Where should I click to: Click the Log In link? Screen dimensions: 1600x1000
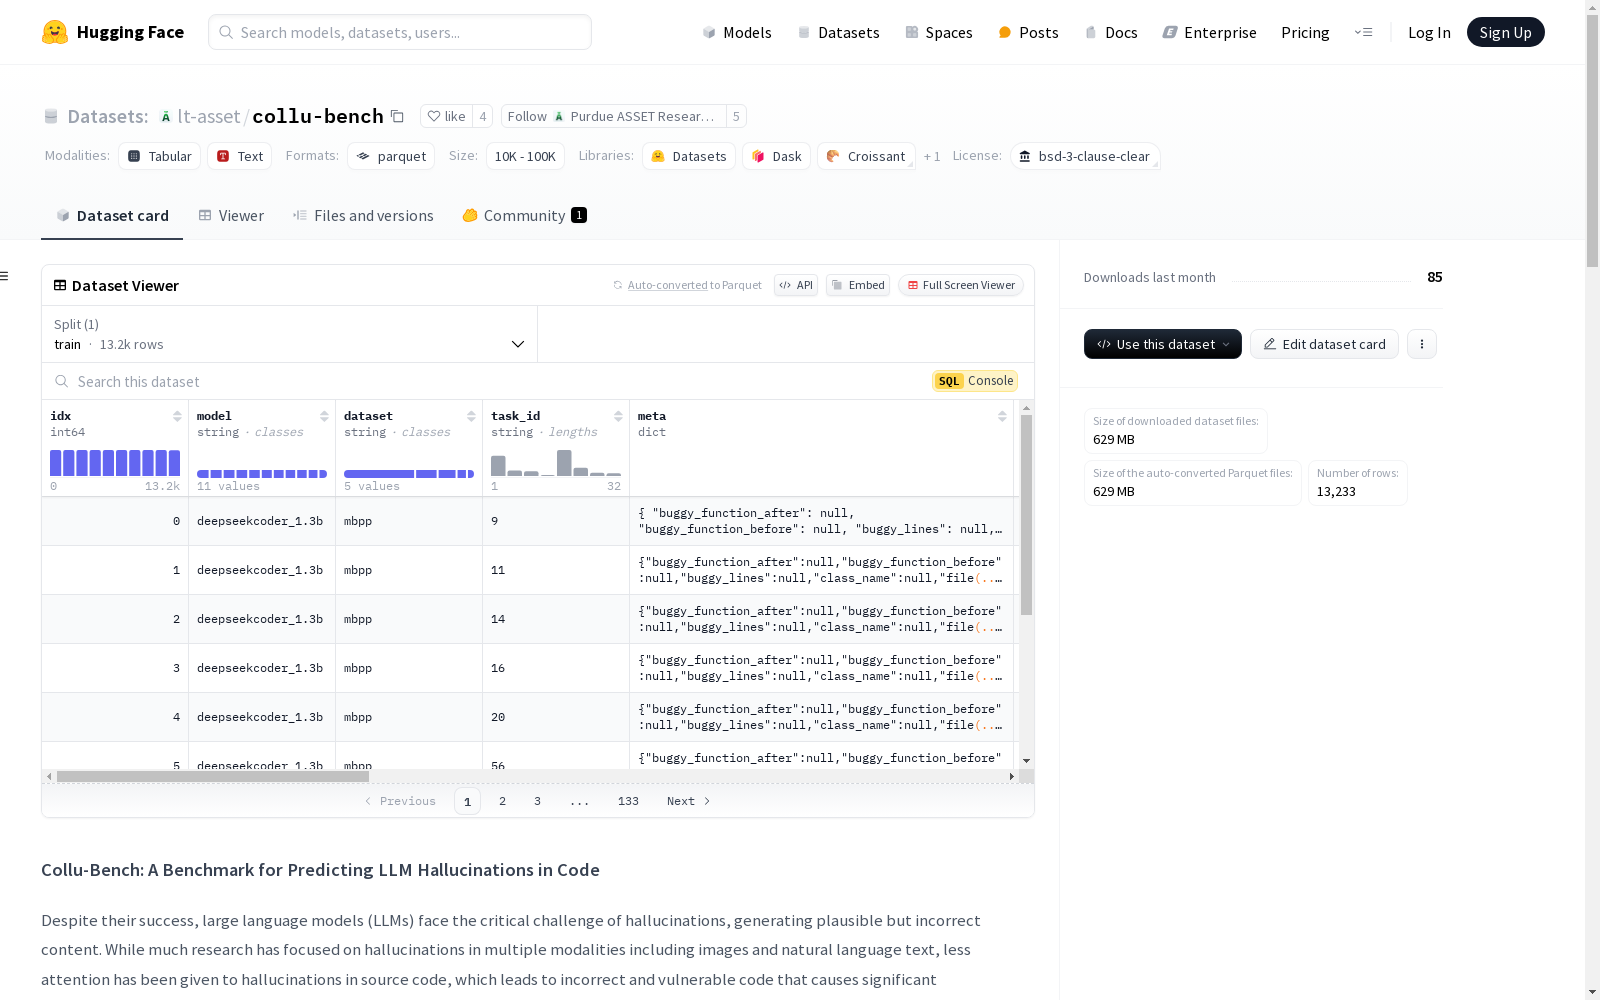(1429, 32)
